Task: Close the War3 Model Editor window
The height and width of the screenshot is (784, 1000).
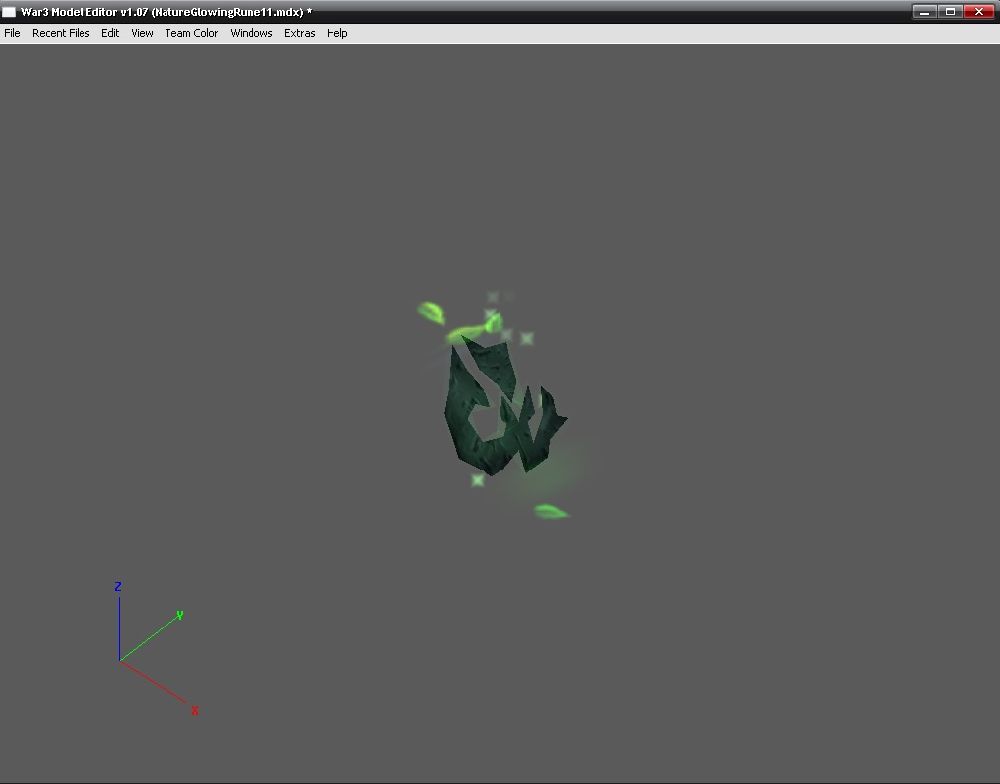Action: (978, 11)
